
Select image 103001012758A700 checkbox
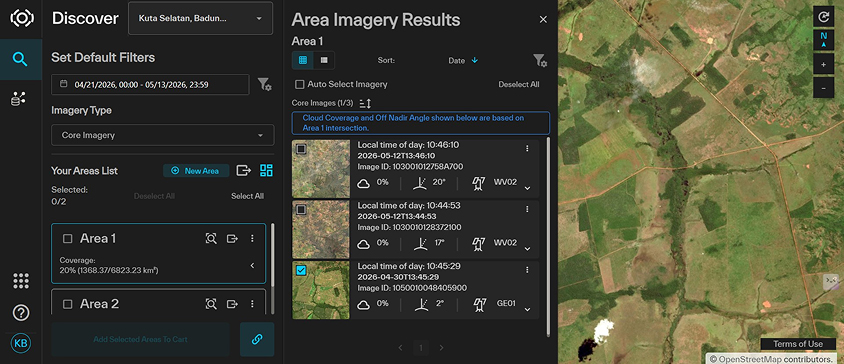click(301, 149)
